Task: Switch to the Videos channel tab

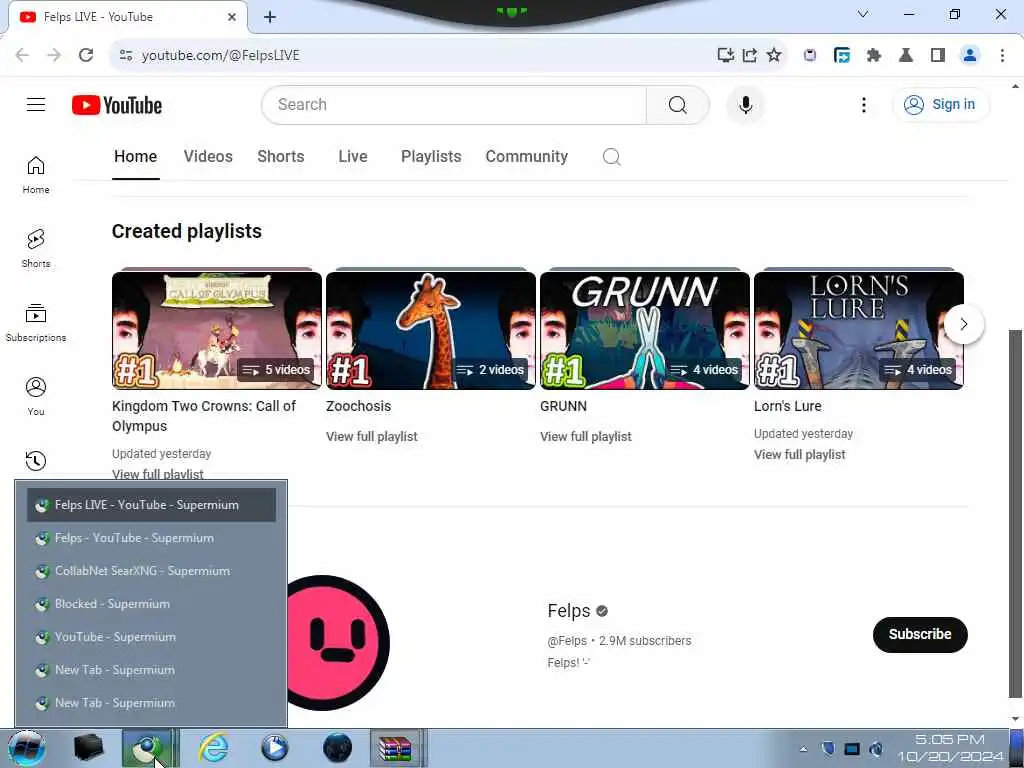Action: pyautogui.click(x=208, y=157)
